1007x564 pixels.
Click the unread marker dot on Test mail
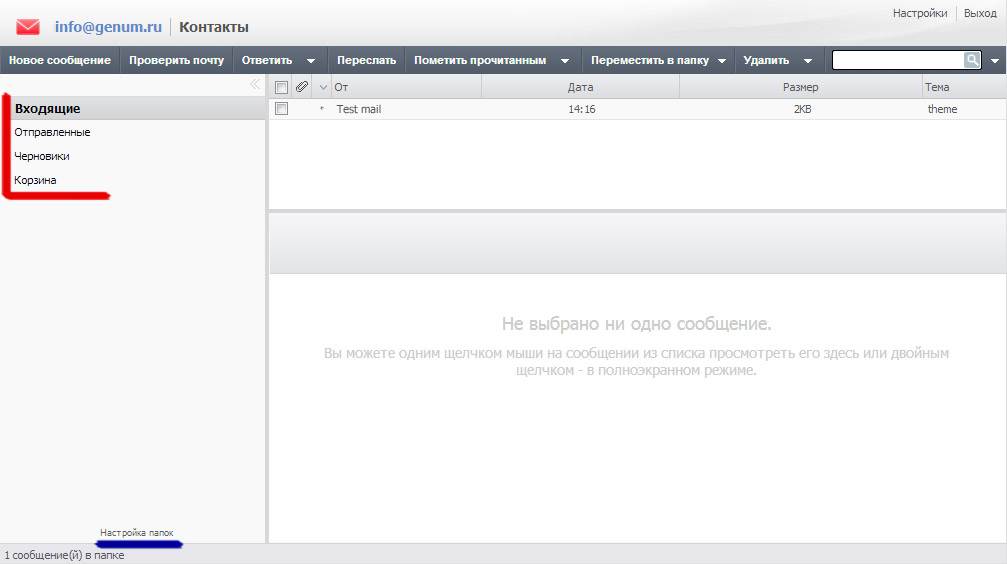click(x=321, y=109)
